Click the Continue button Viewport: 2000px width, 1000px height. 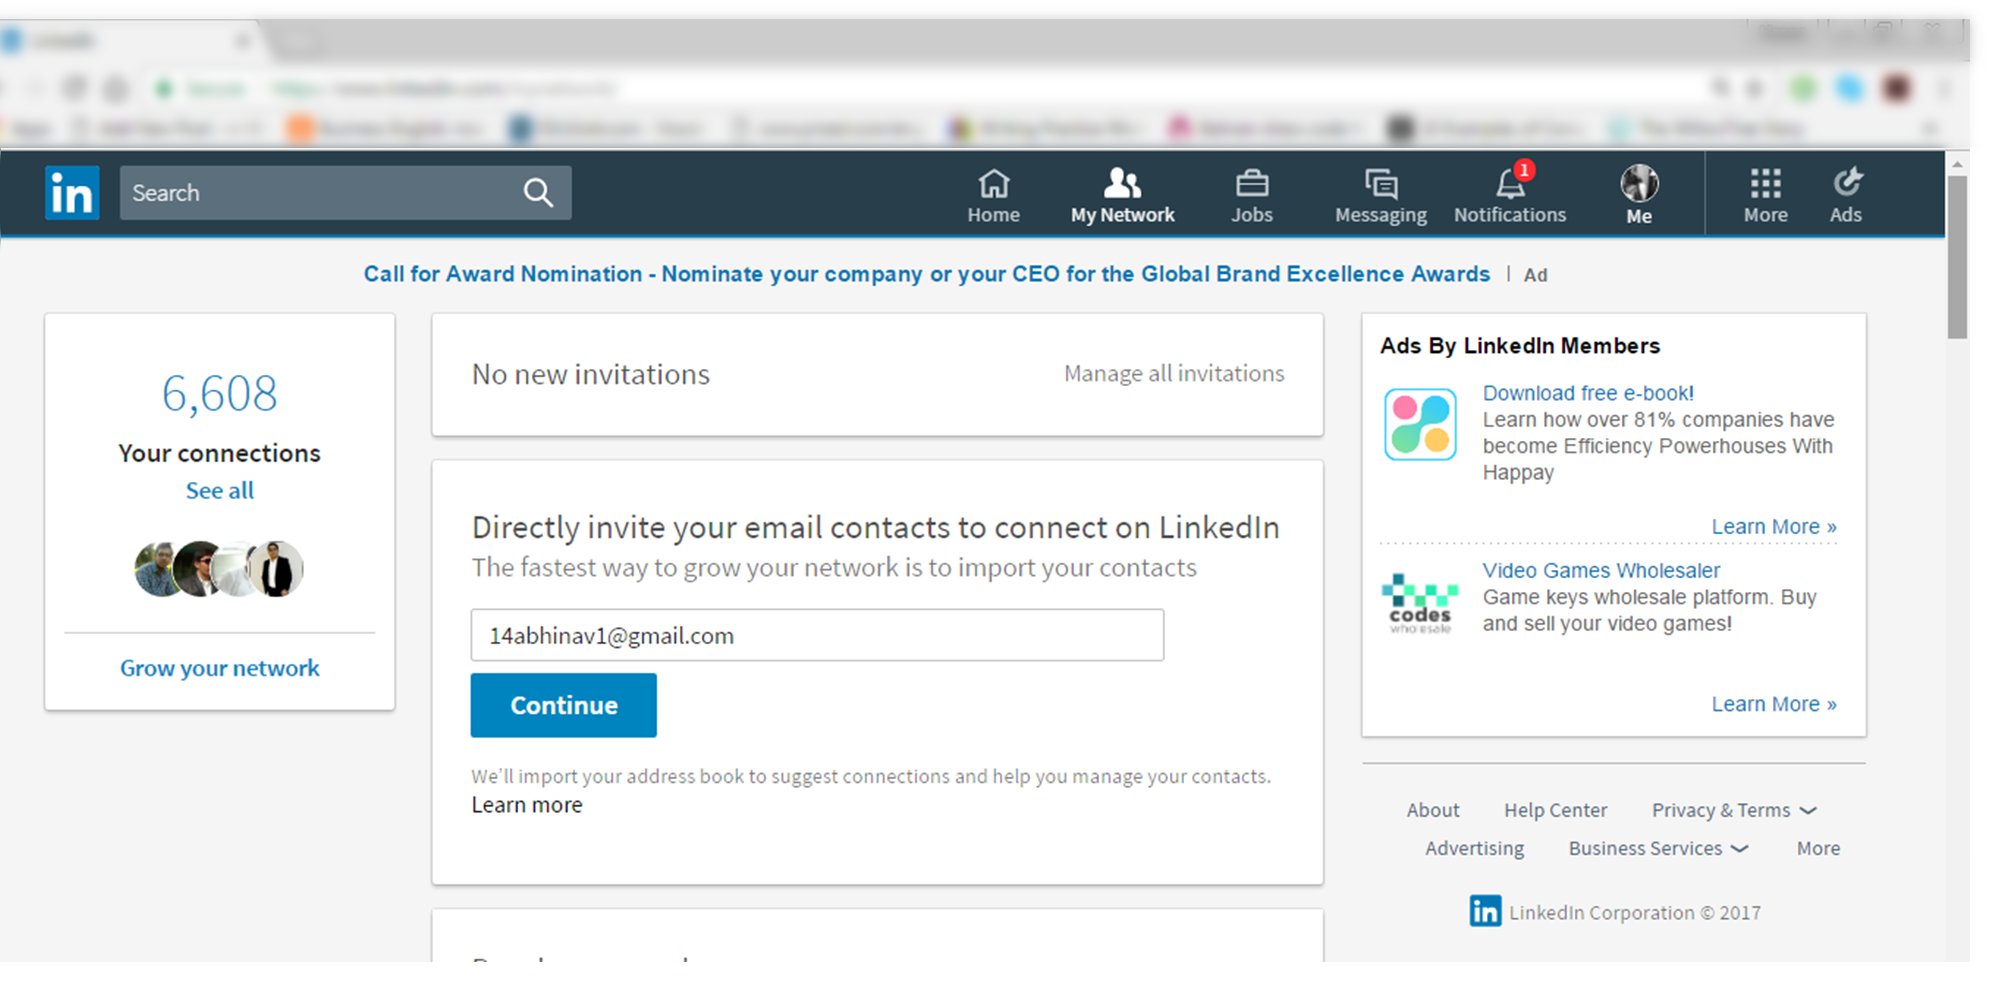click(563, 705)
